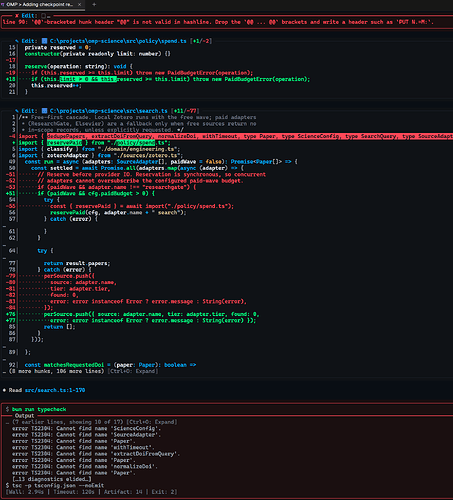Click the red X failed Edit icon
Screen dimensions: 453x500
click(17, 16)
